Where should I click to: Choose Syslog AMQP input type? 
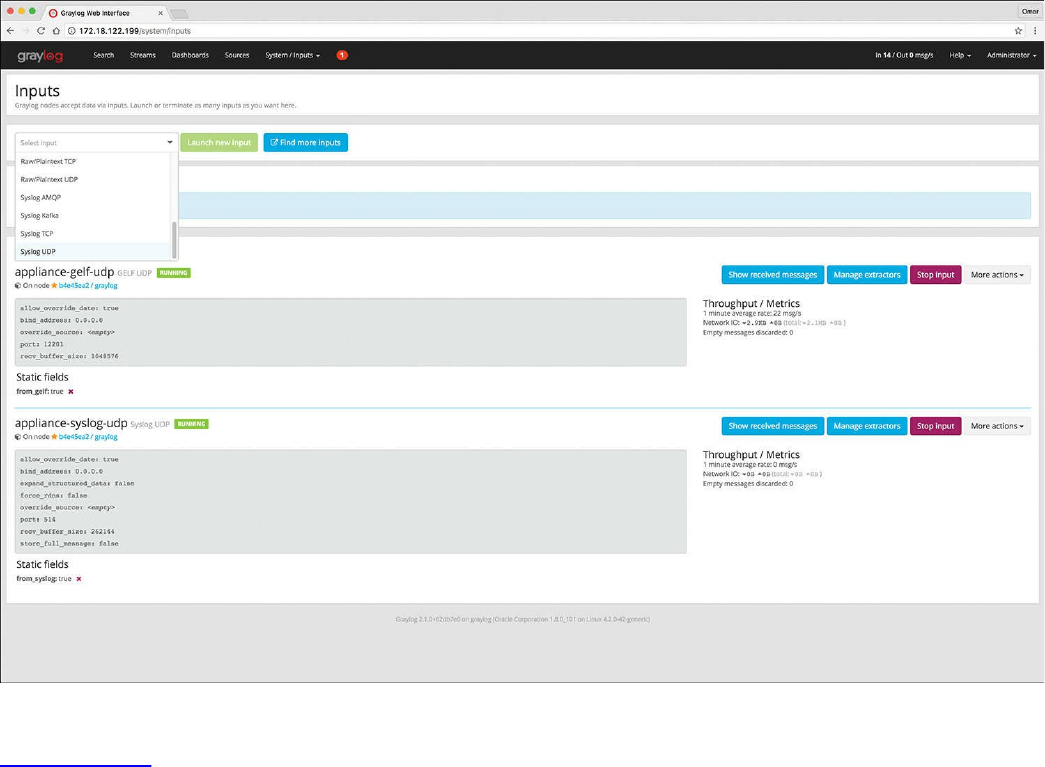point(93,197)
